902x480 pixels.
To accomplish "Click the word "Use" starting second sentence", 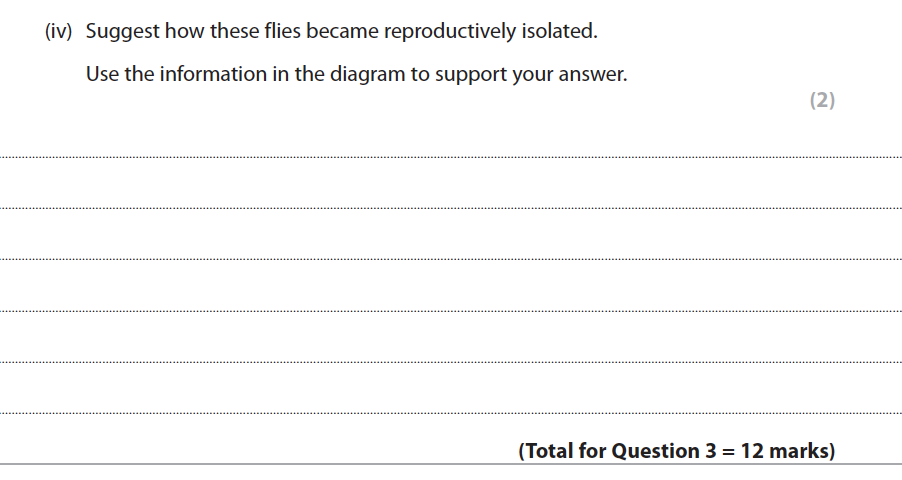I will click(x=102, y=75).
